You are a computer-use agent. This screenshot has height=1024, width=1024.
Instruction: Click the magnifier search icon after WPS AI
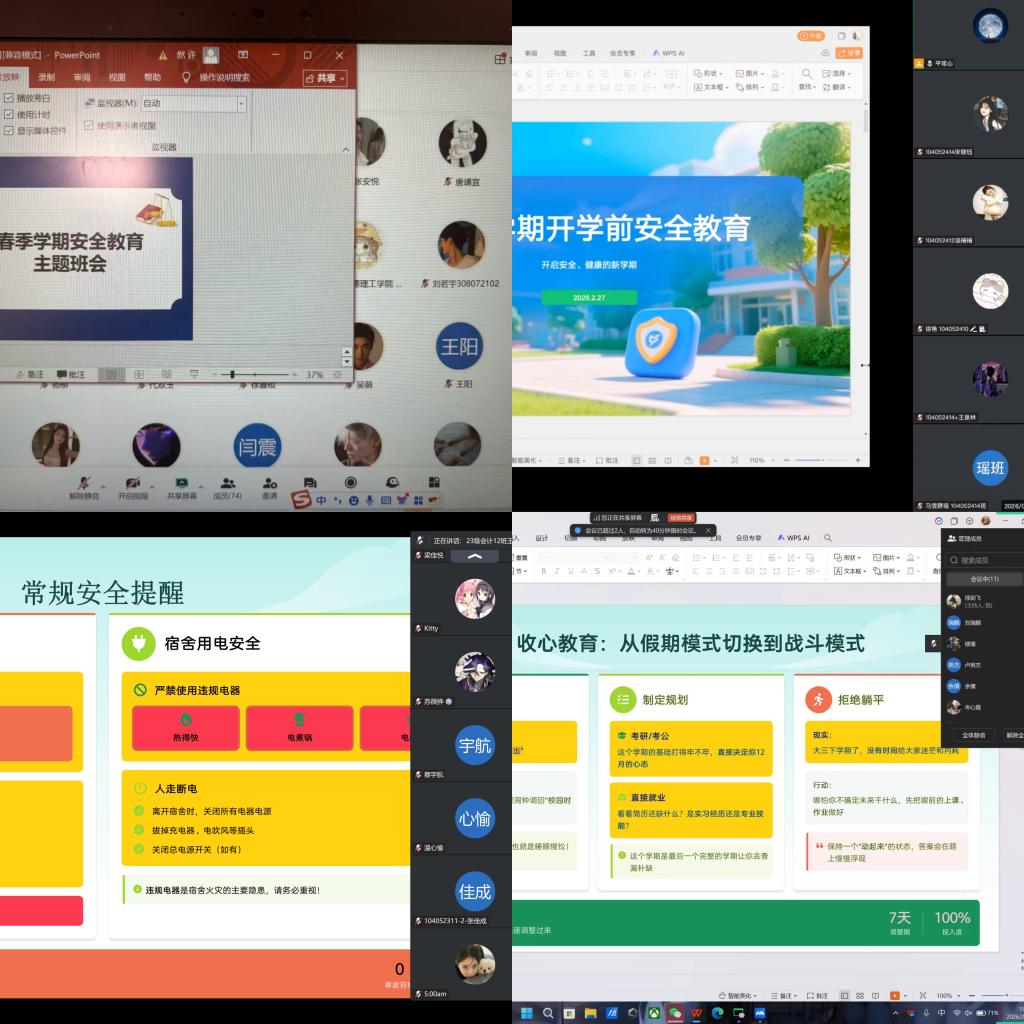[828, 537]
